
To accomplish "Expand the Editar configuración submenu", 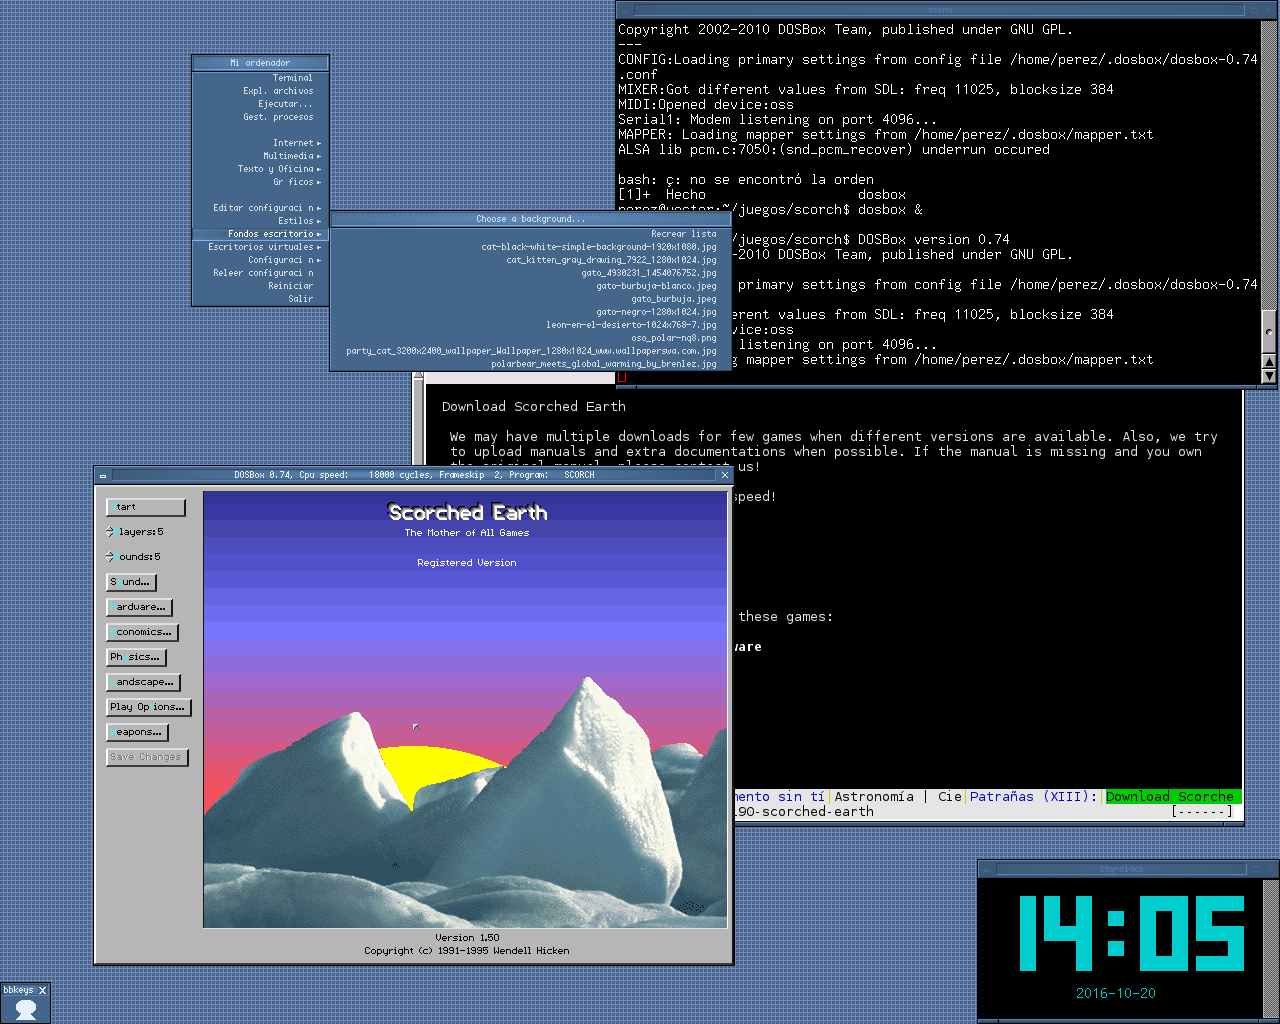I will 260,208.
